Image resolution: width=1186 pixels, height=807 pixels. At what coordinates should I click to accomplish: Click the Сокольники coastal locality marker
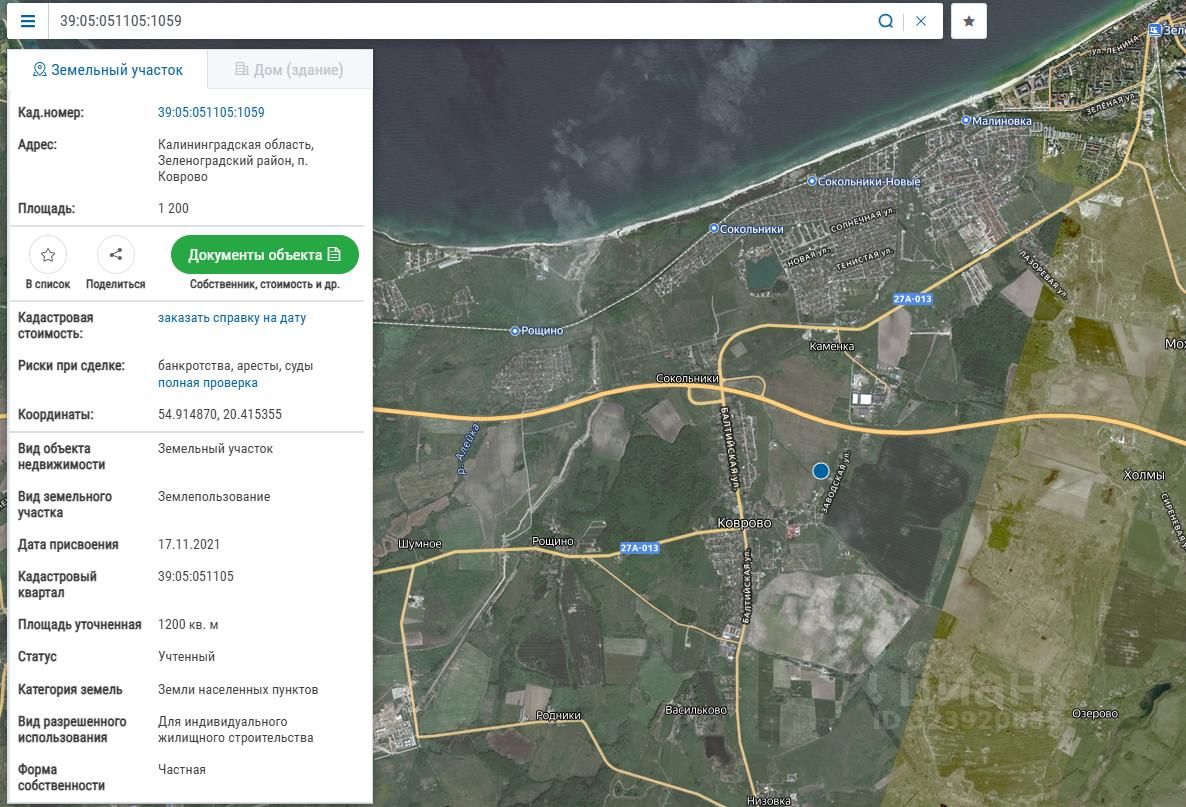tap(714, 229)
